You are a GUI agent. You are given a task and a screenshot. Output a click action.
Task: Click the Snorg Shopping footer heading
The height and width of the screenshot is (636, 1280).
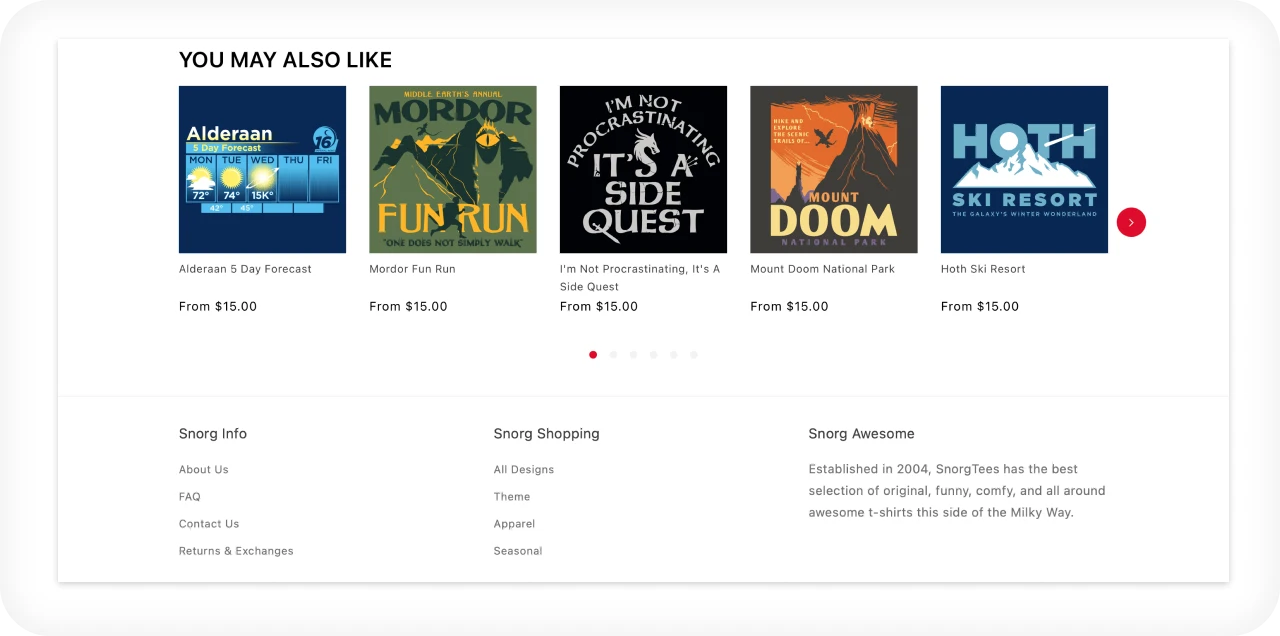(547, 434)
